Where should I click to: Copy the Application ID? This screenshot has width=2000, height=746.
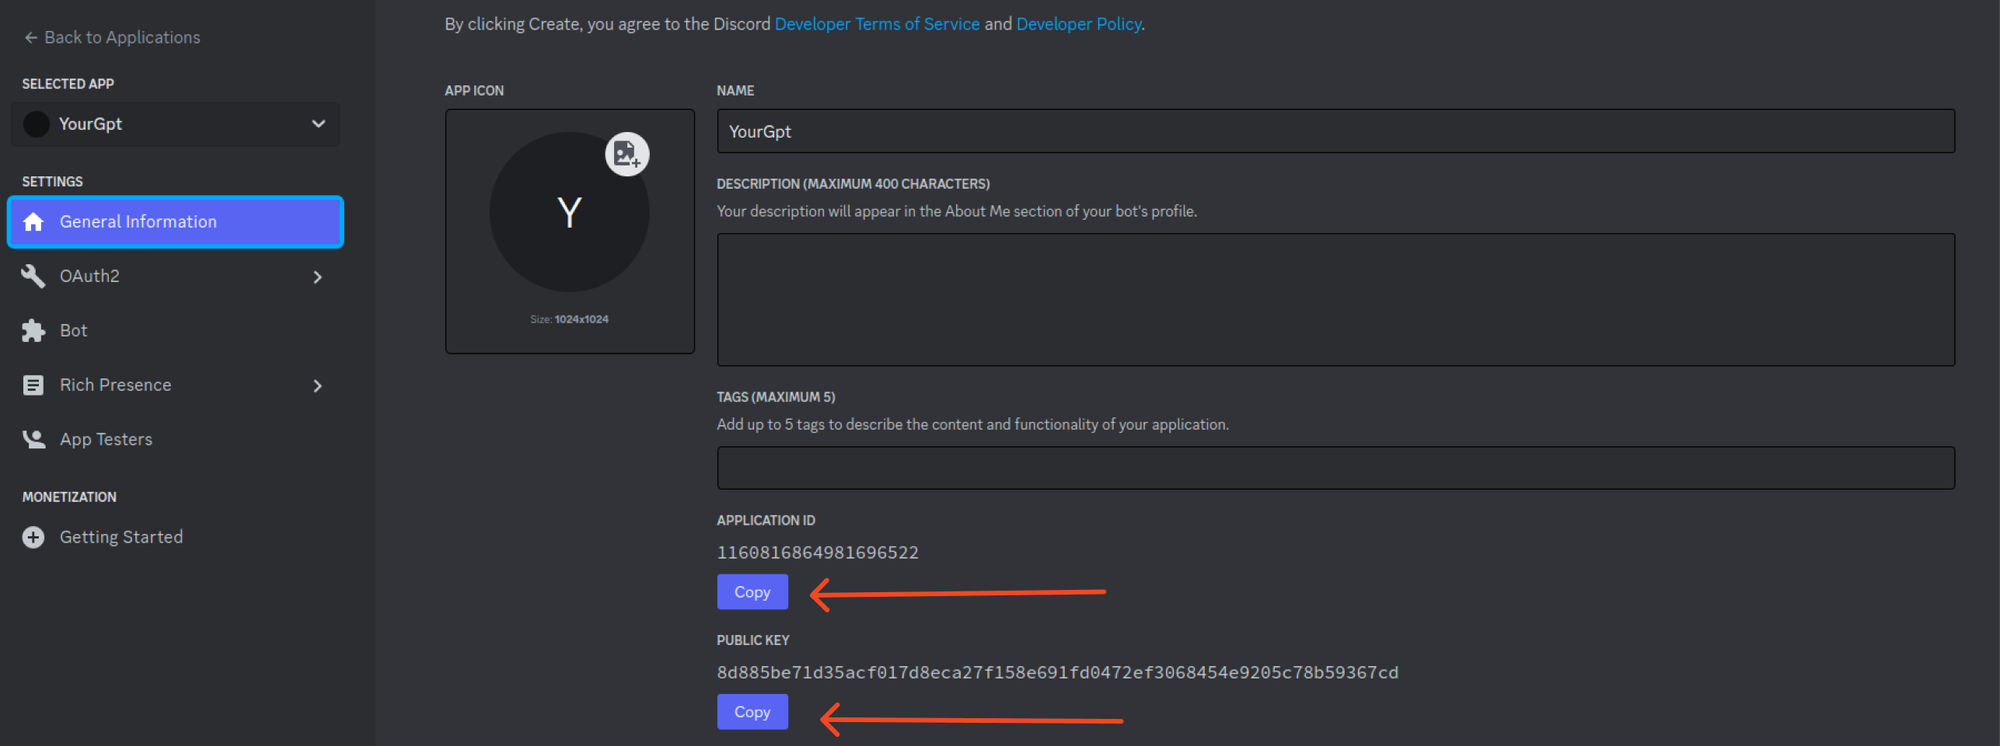tap(752, 592)
